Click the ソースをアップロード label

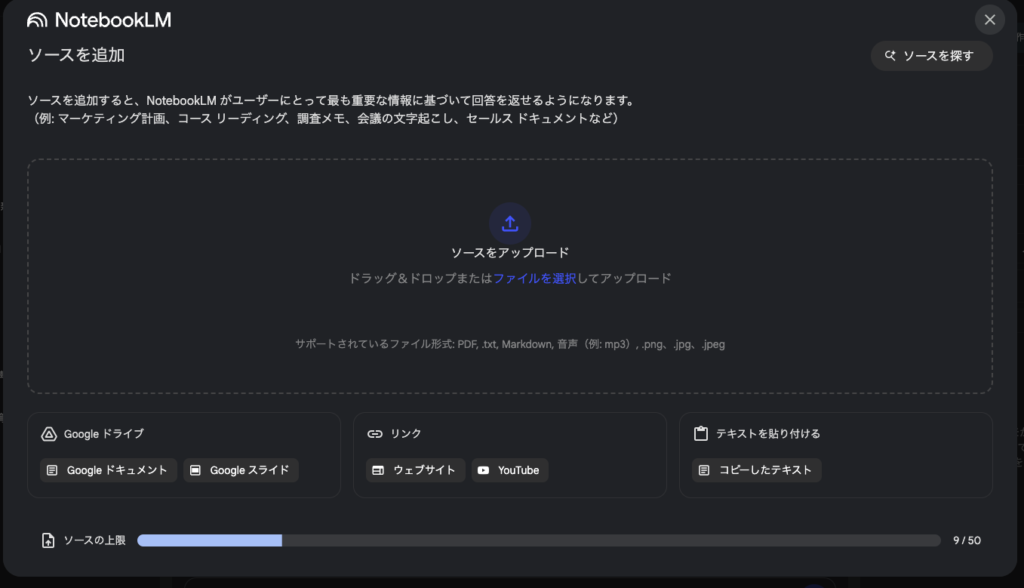pyautogui.click(x=510, y=253)
